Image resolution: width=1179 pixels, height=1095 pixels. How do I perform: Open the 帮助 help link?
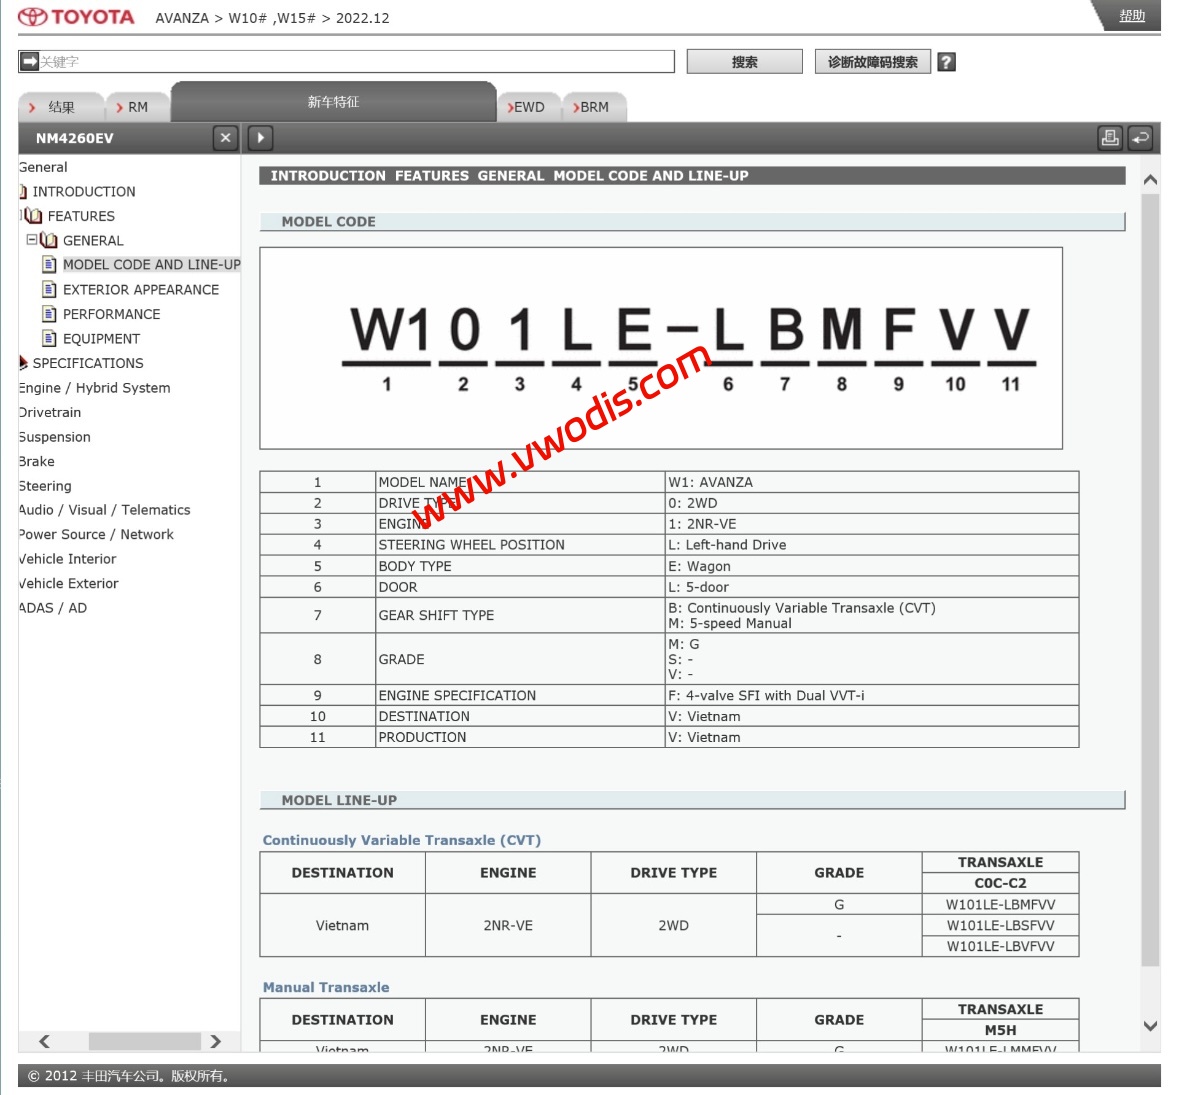pyautogui.click(x=1132, y=16)
